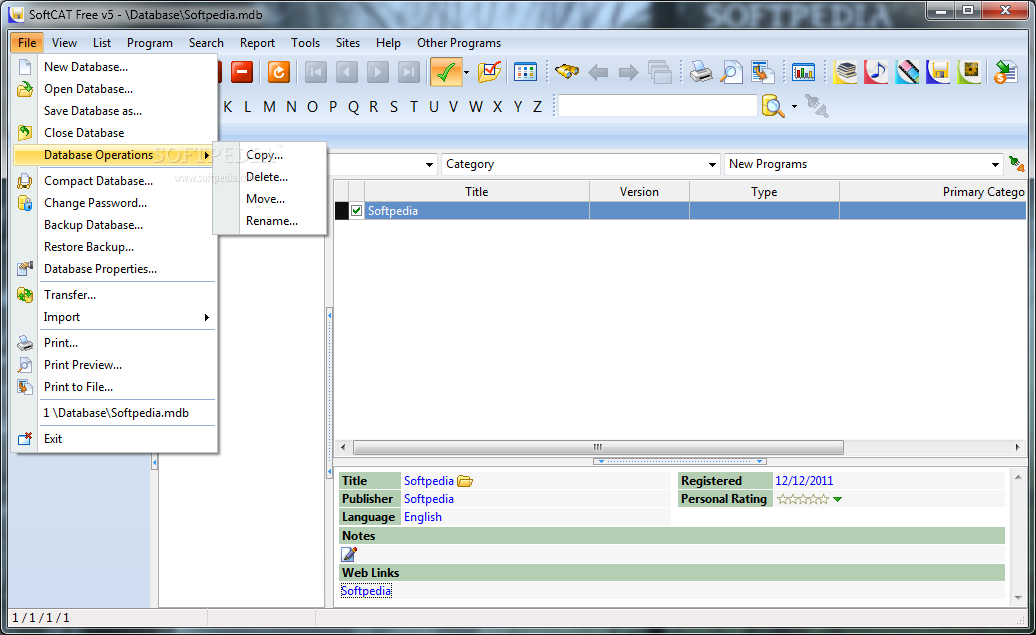Sort by Version column header
This screenshot has width=1036, height=635.
[639, 192]
